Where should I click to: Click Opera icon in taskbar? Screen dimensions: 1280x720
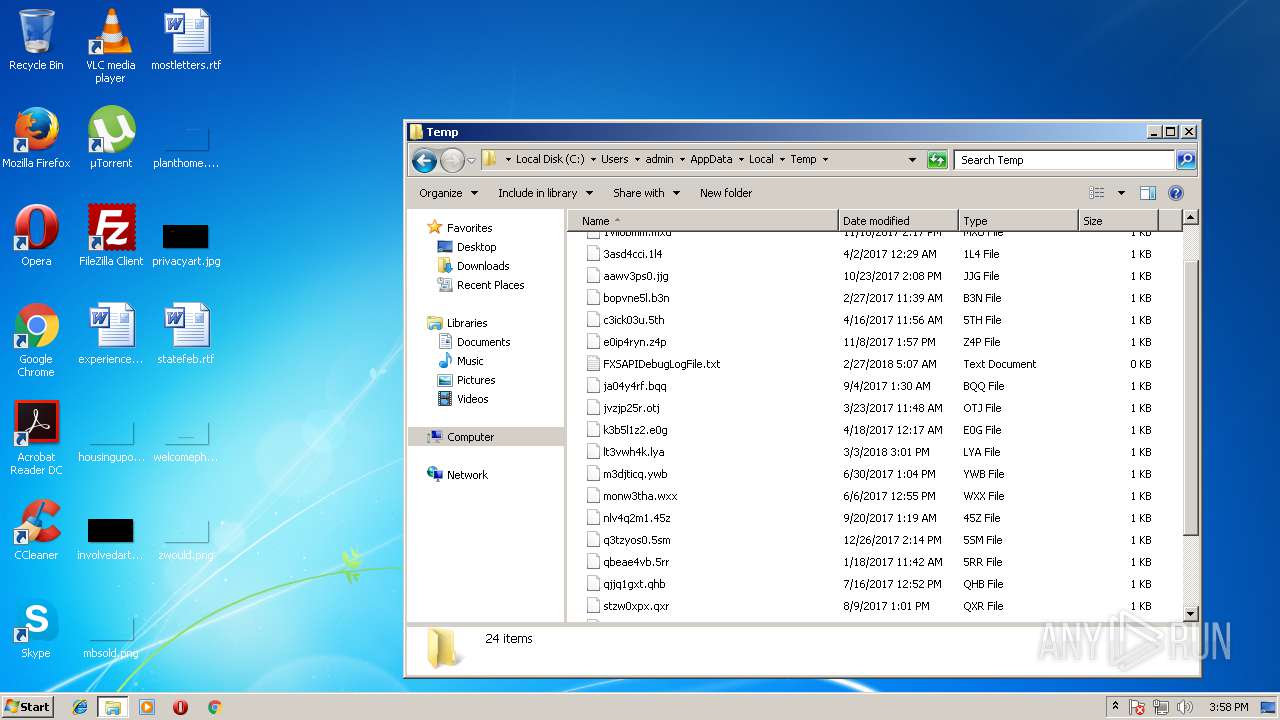tap(180, 707)
